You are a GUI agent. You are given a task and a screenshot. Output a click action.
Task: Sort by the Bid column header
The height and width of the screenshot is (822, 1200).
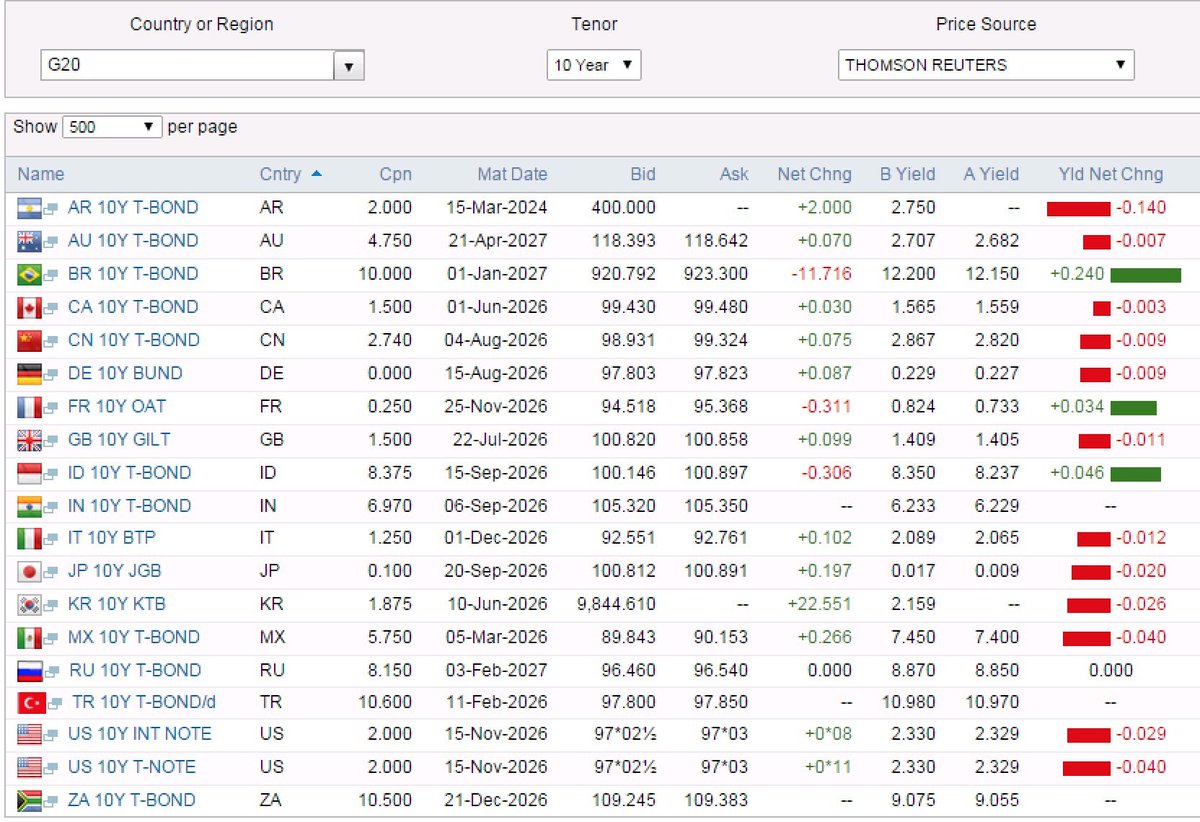pyautogui.click(x=643, y=174)
